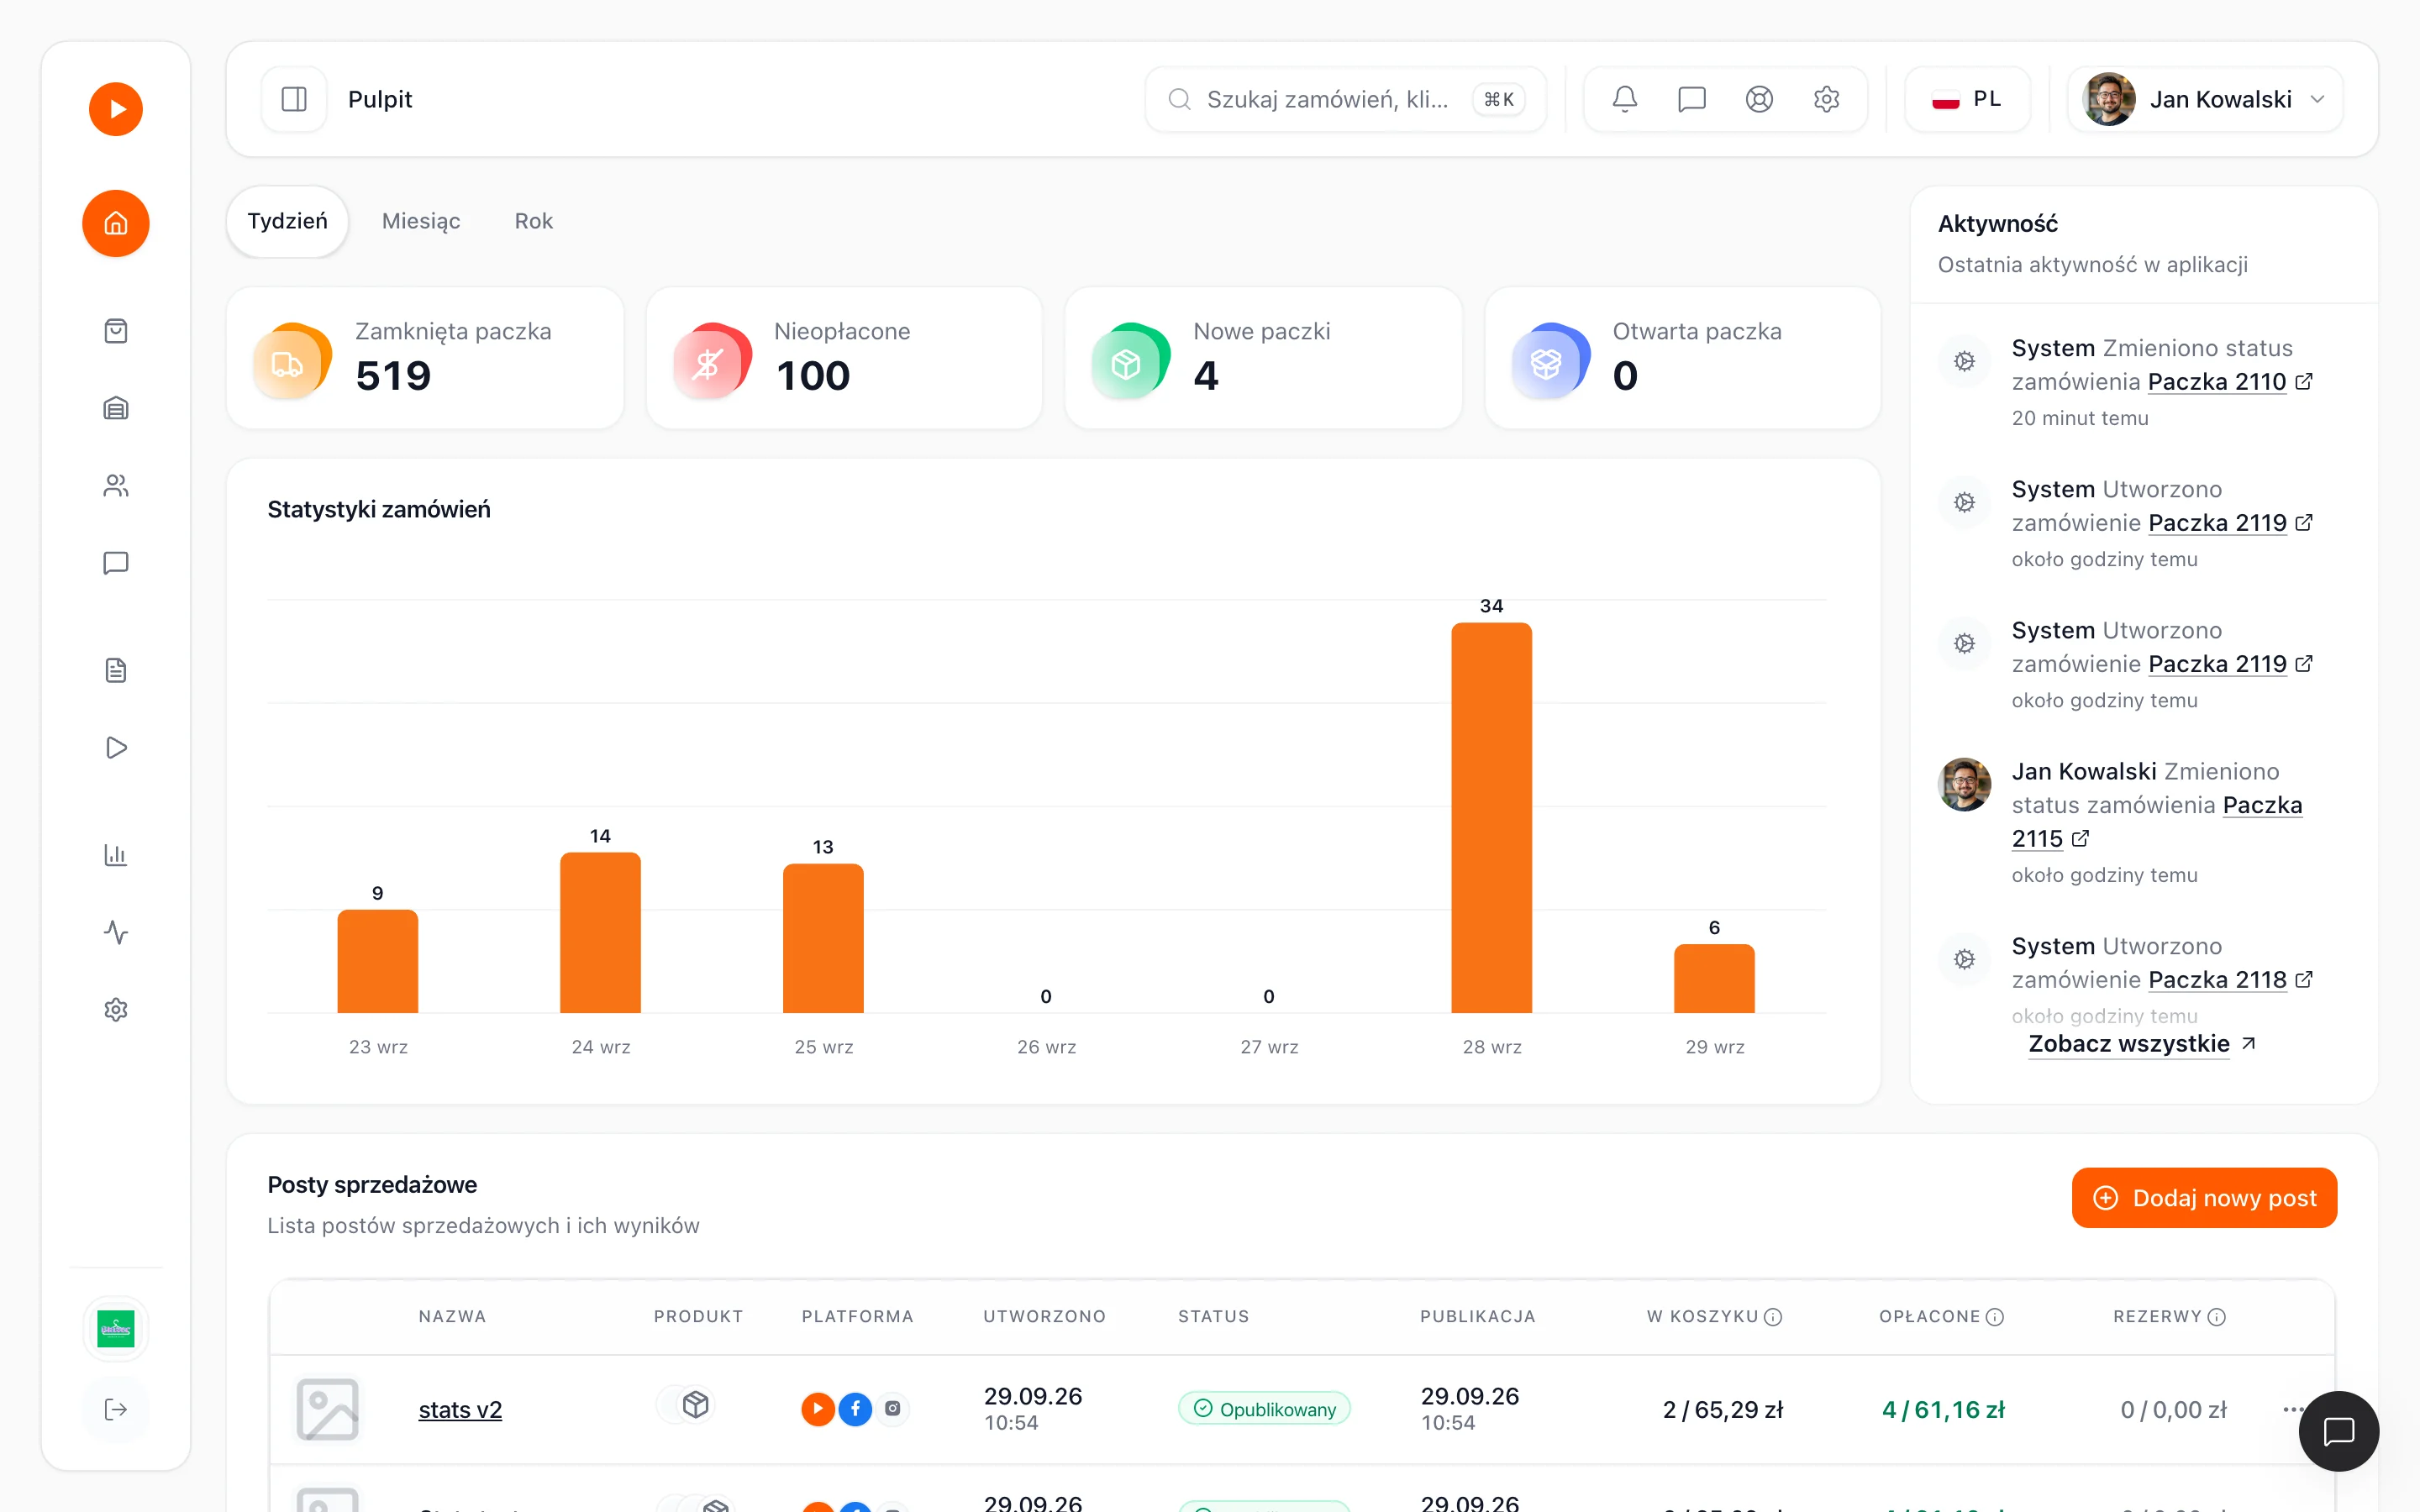The image size is (2420, 1512).
Task: Open notifications bell in top bar
Action: click(1625, 99)
